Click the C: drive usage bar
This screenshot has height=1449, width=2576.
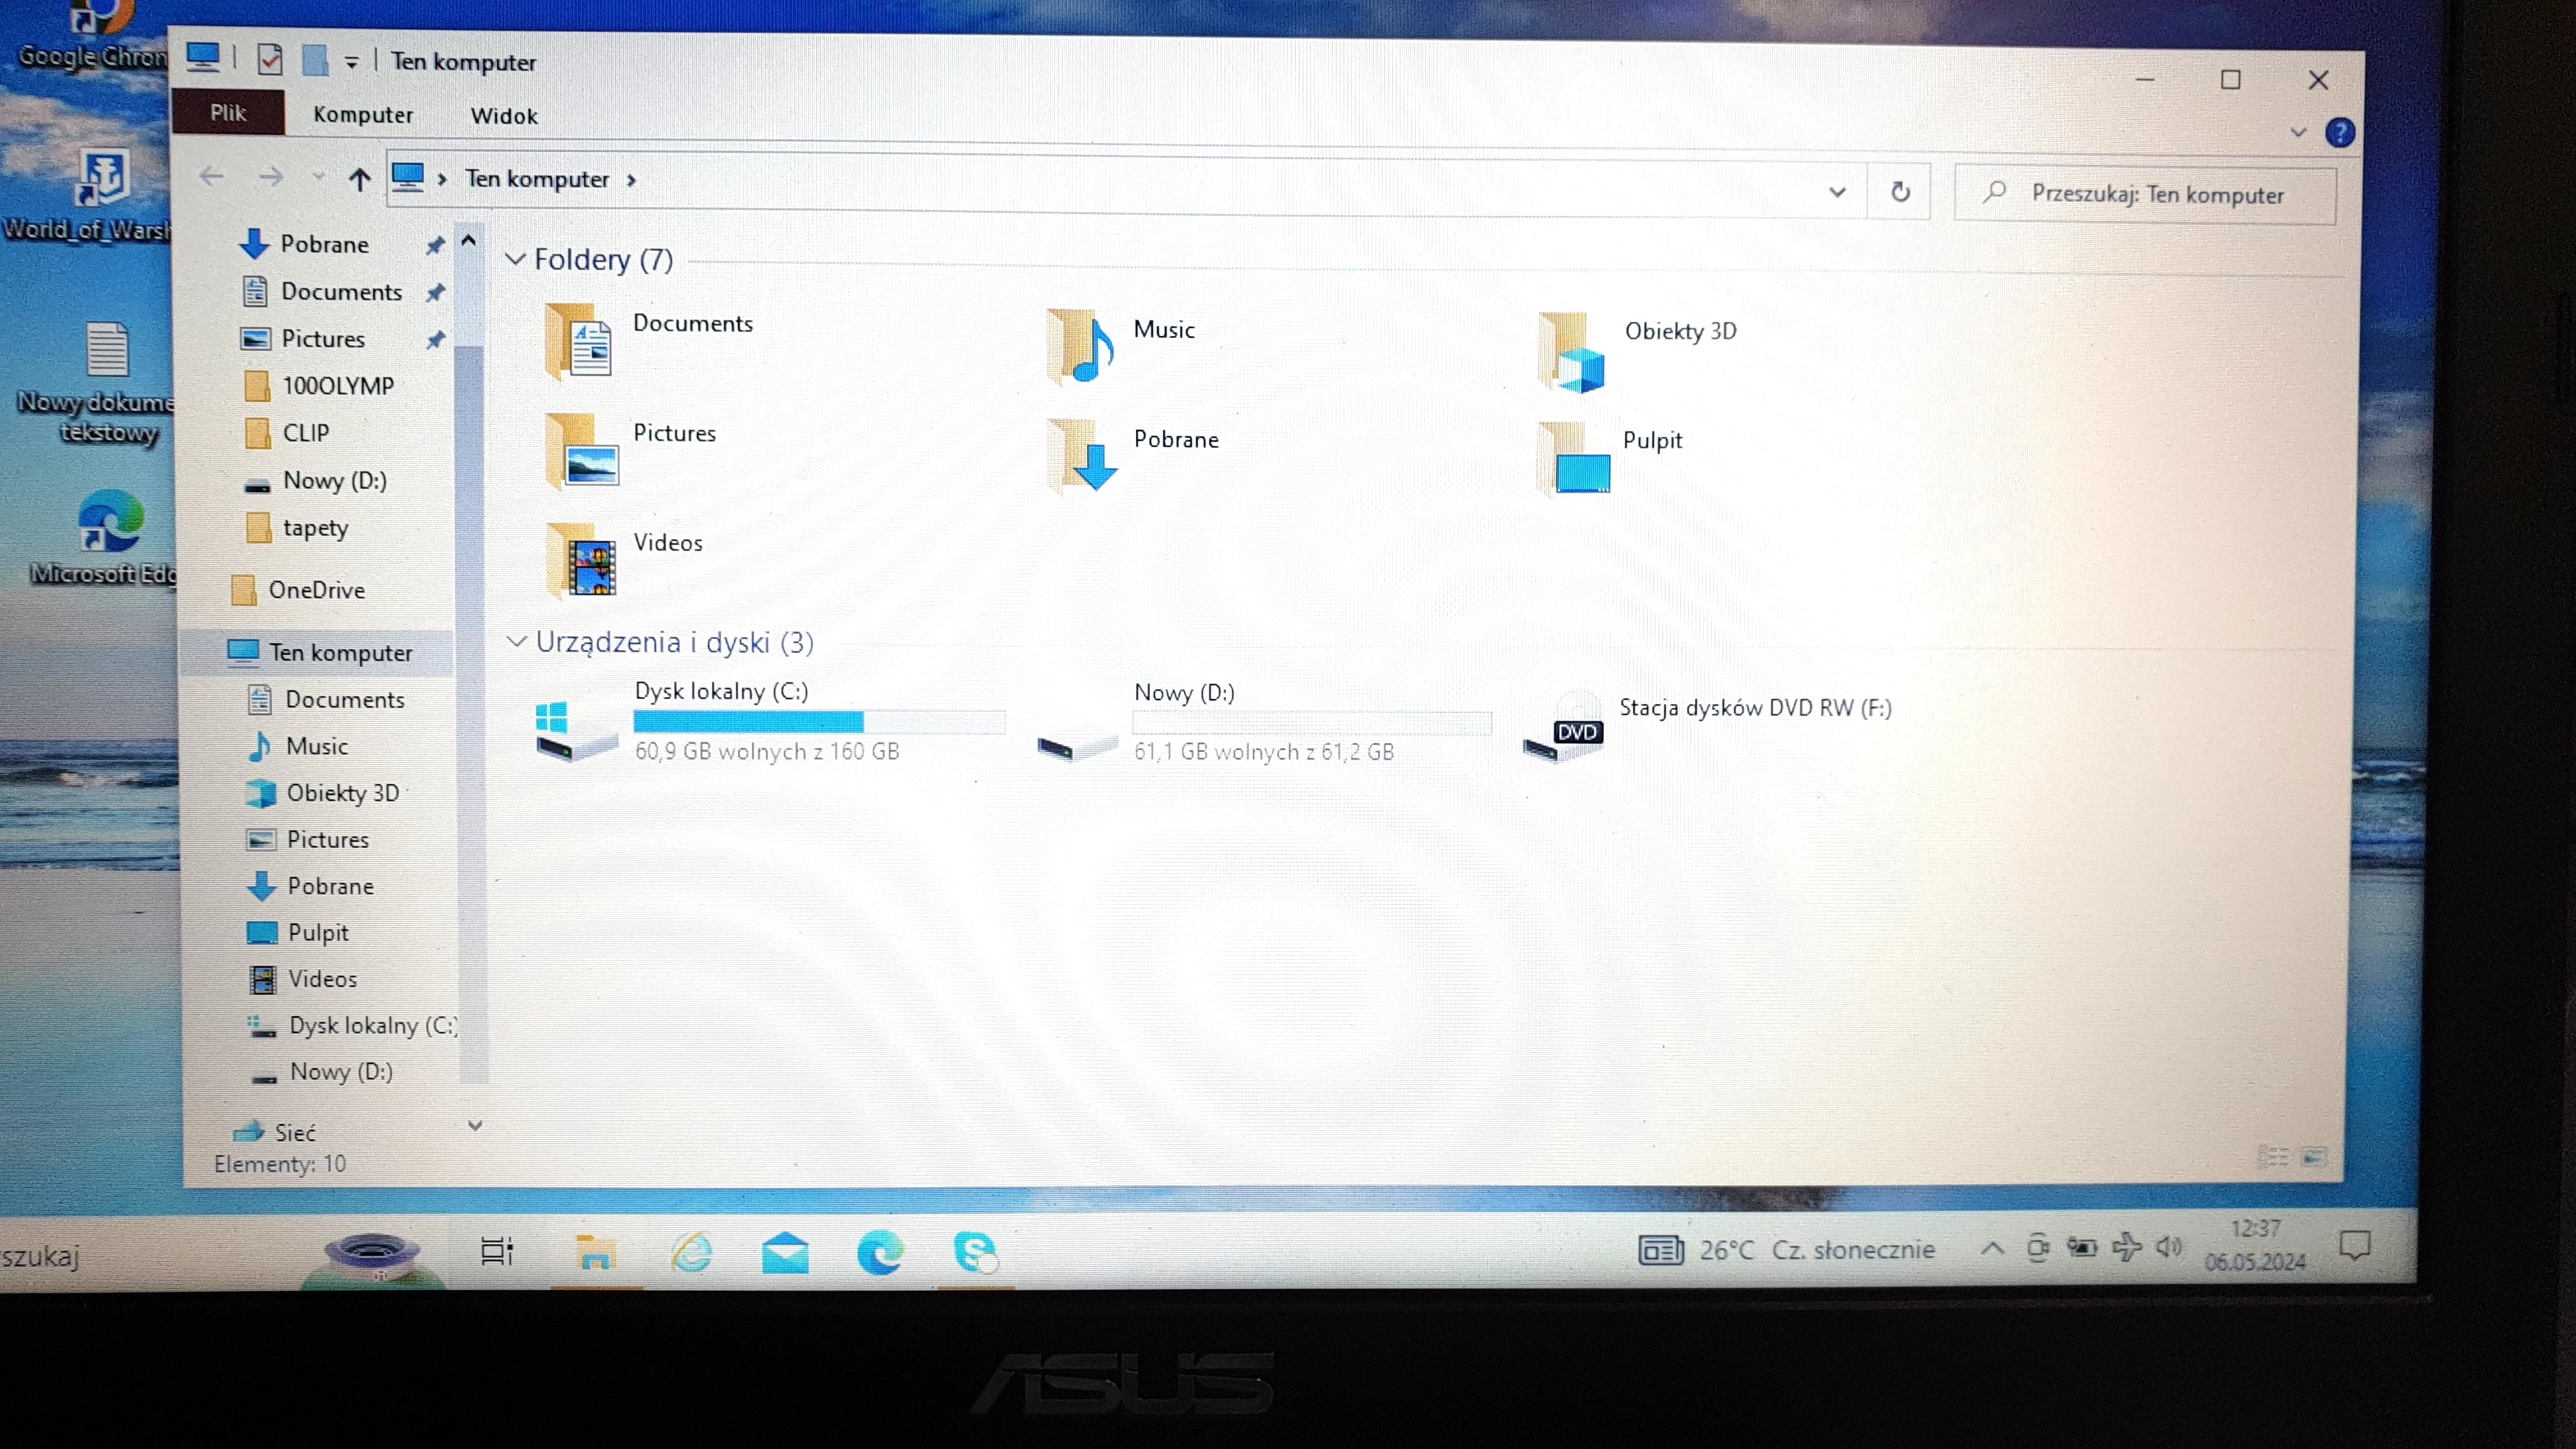point(819,721)
